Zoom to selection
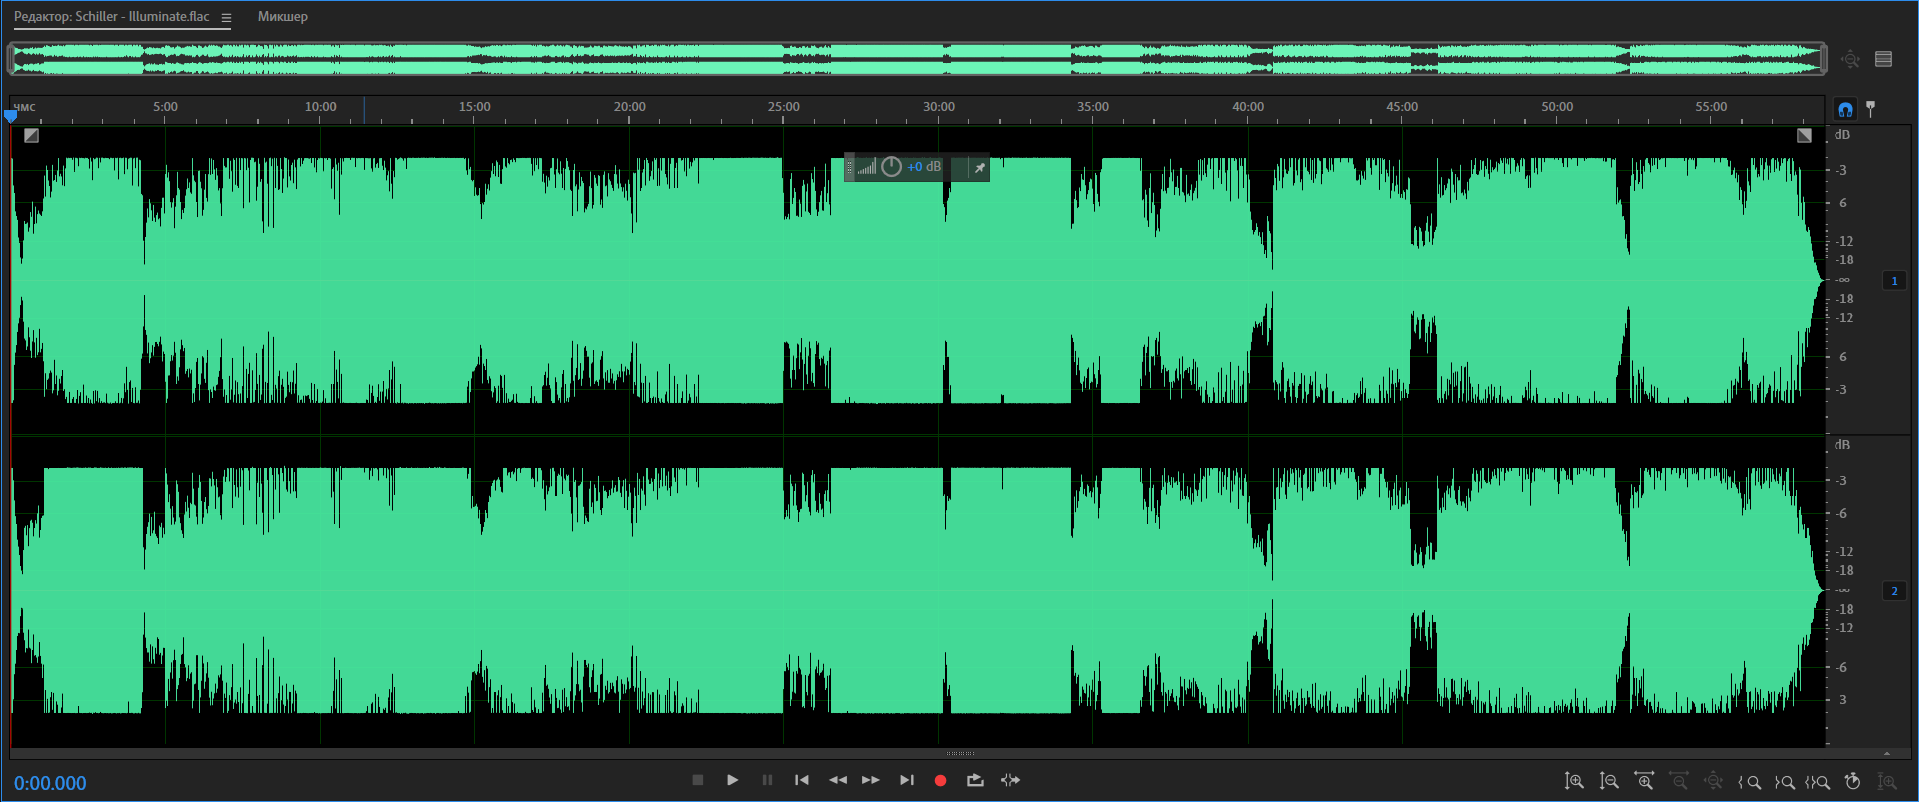This screenshot has width=1919, height=802. pos(1818,782)
